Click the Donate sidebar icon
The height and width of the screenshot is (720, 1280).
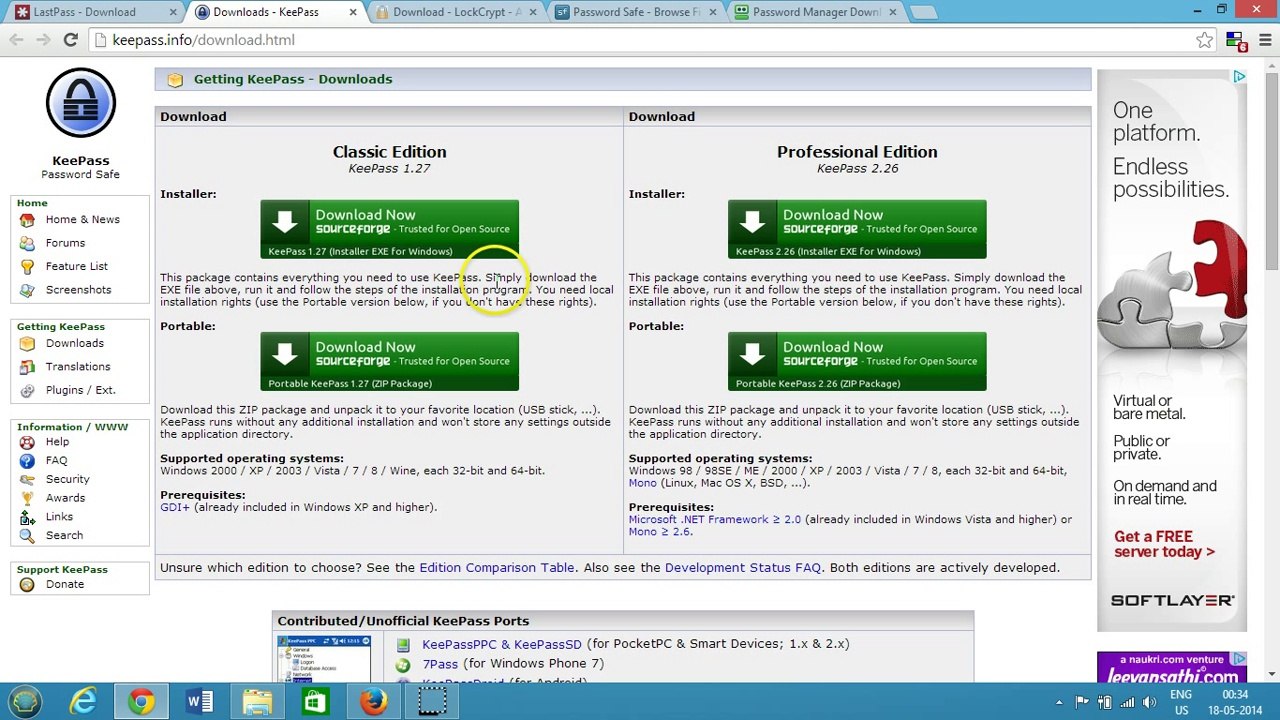[27, 585]
